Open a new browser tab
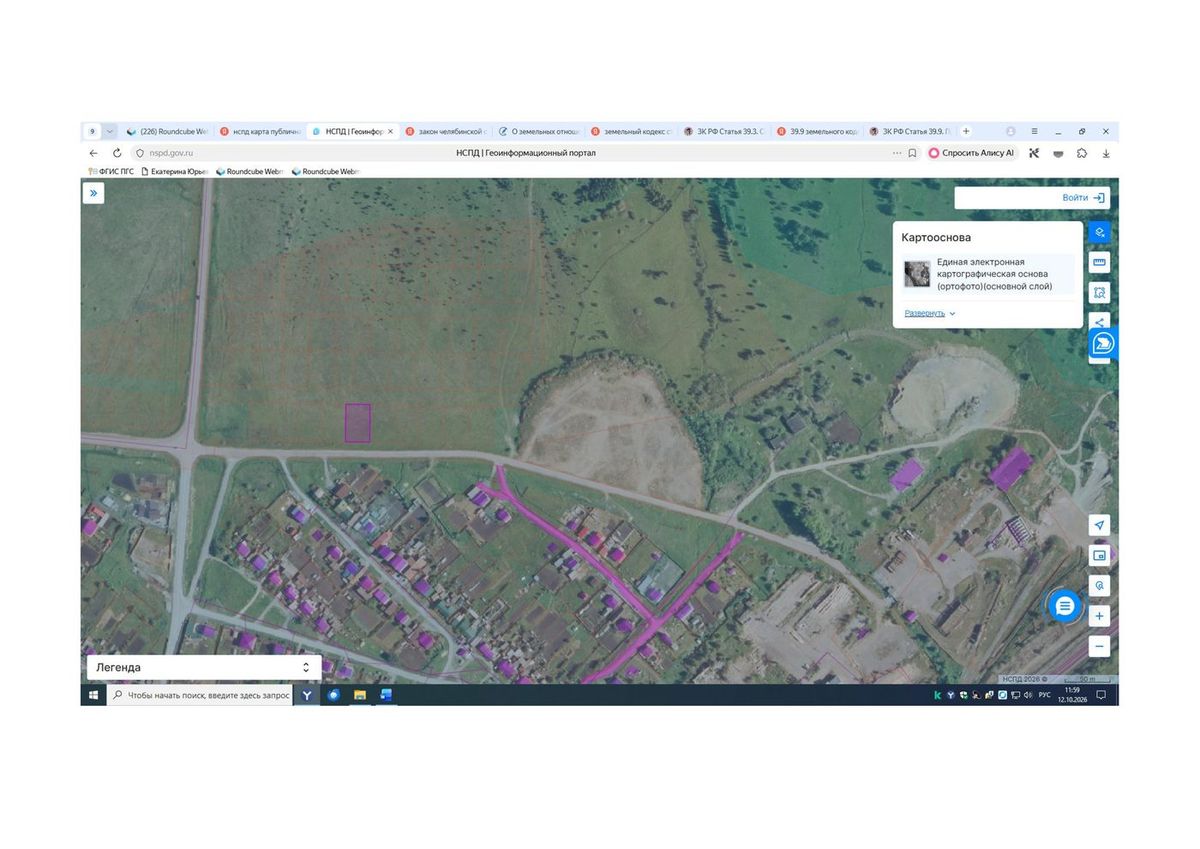The height and width of the screenshot is (849, 1200). [966, 131]
